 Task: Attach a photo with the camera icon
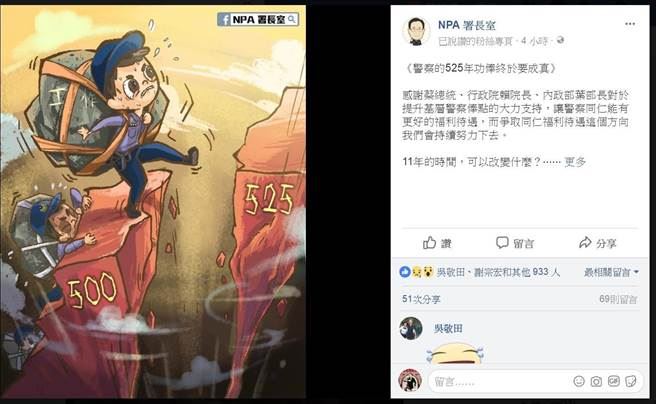pos(596,381)
